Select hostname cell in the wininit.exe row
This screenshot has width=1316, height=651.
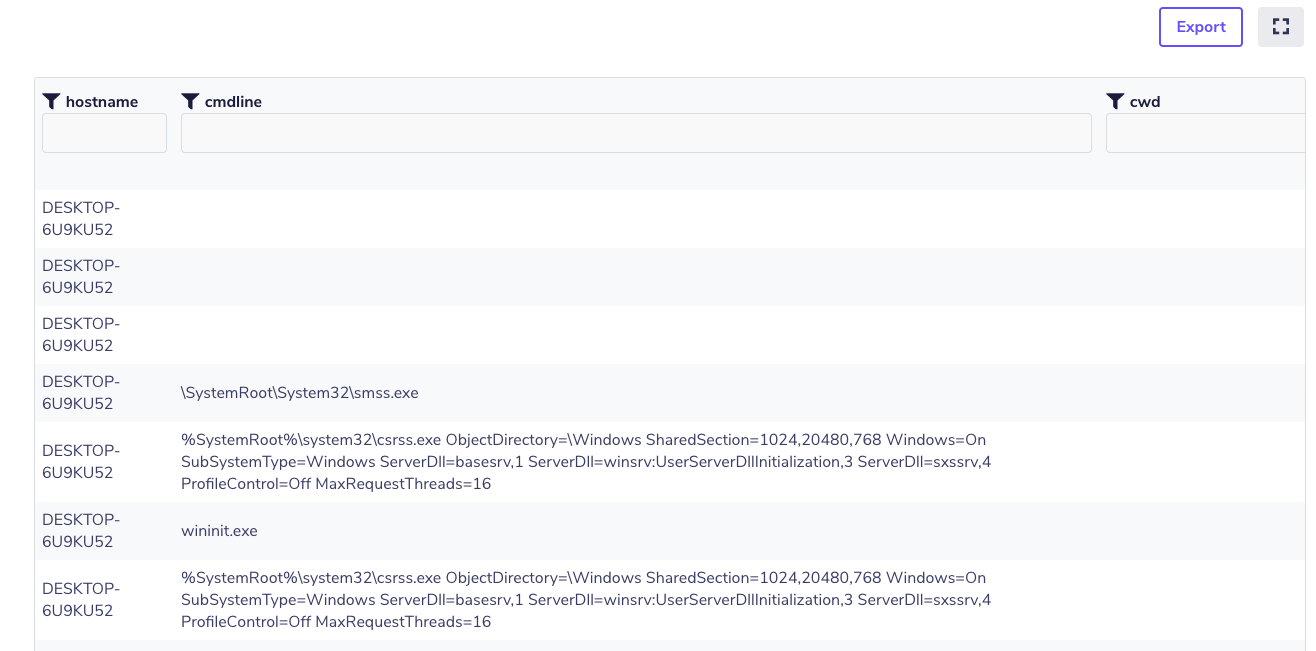tap(81, 531)
